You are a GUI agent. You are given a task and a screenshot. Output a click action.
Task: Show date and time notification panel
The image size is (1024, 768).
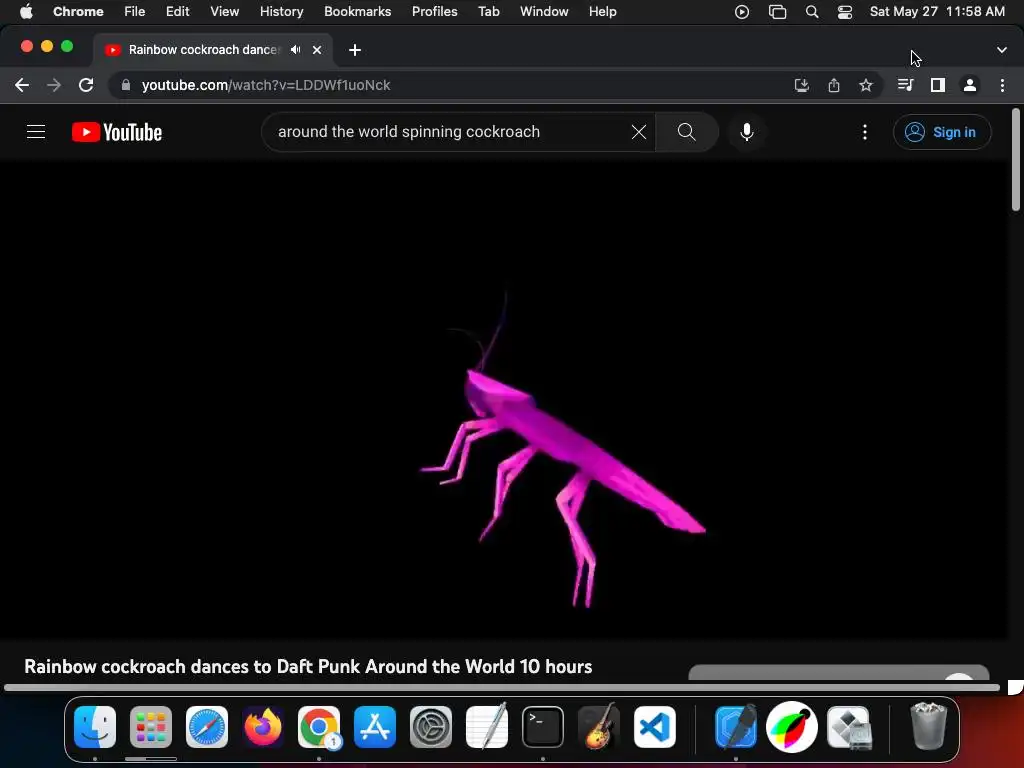tap(937, 12)
